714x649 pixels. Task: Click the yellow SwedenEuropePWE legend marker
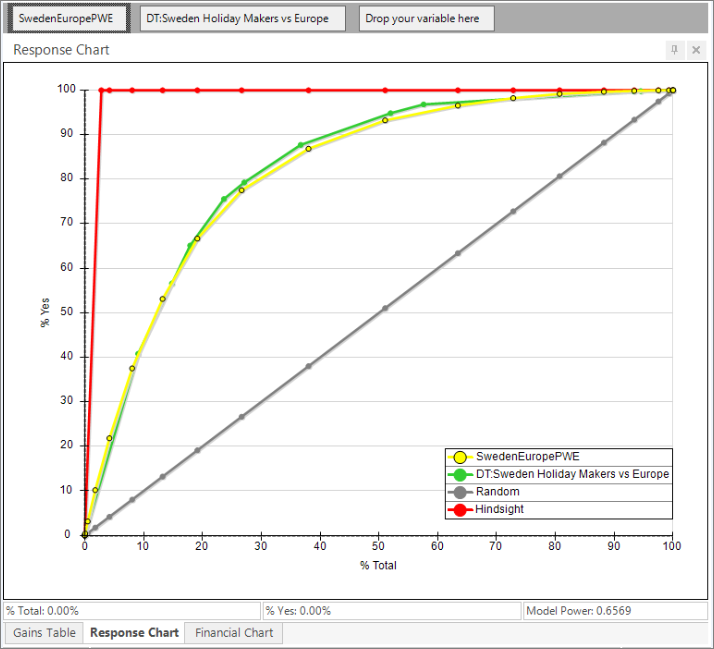pos(460,457)
